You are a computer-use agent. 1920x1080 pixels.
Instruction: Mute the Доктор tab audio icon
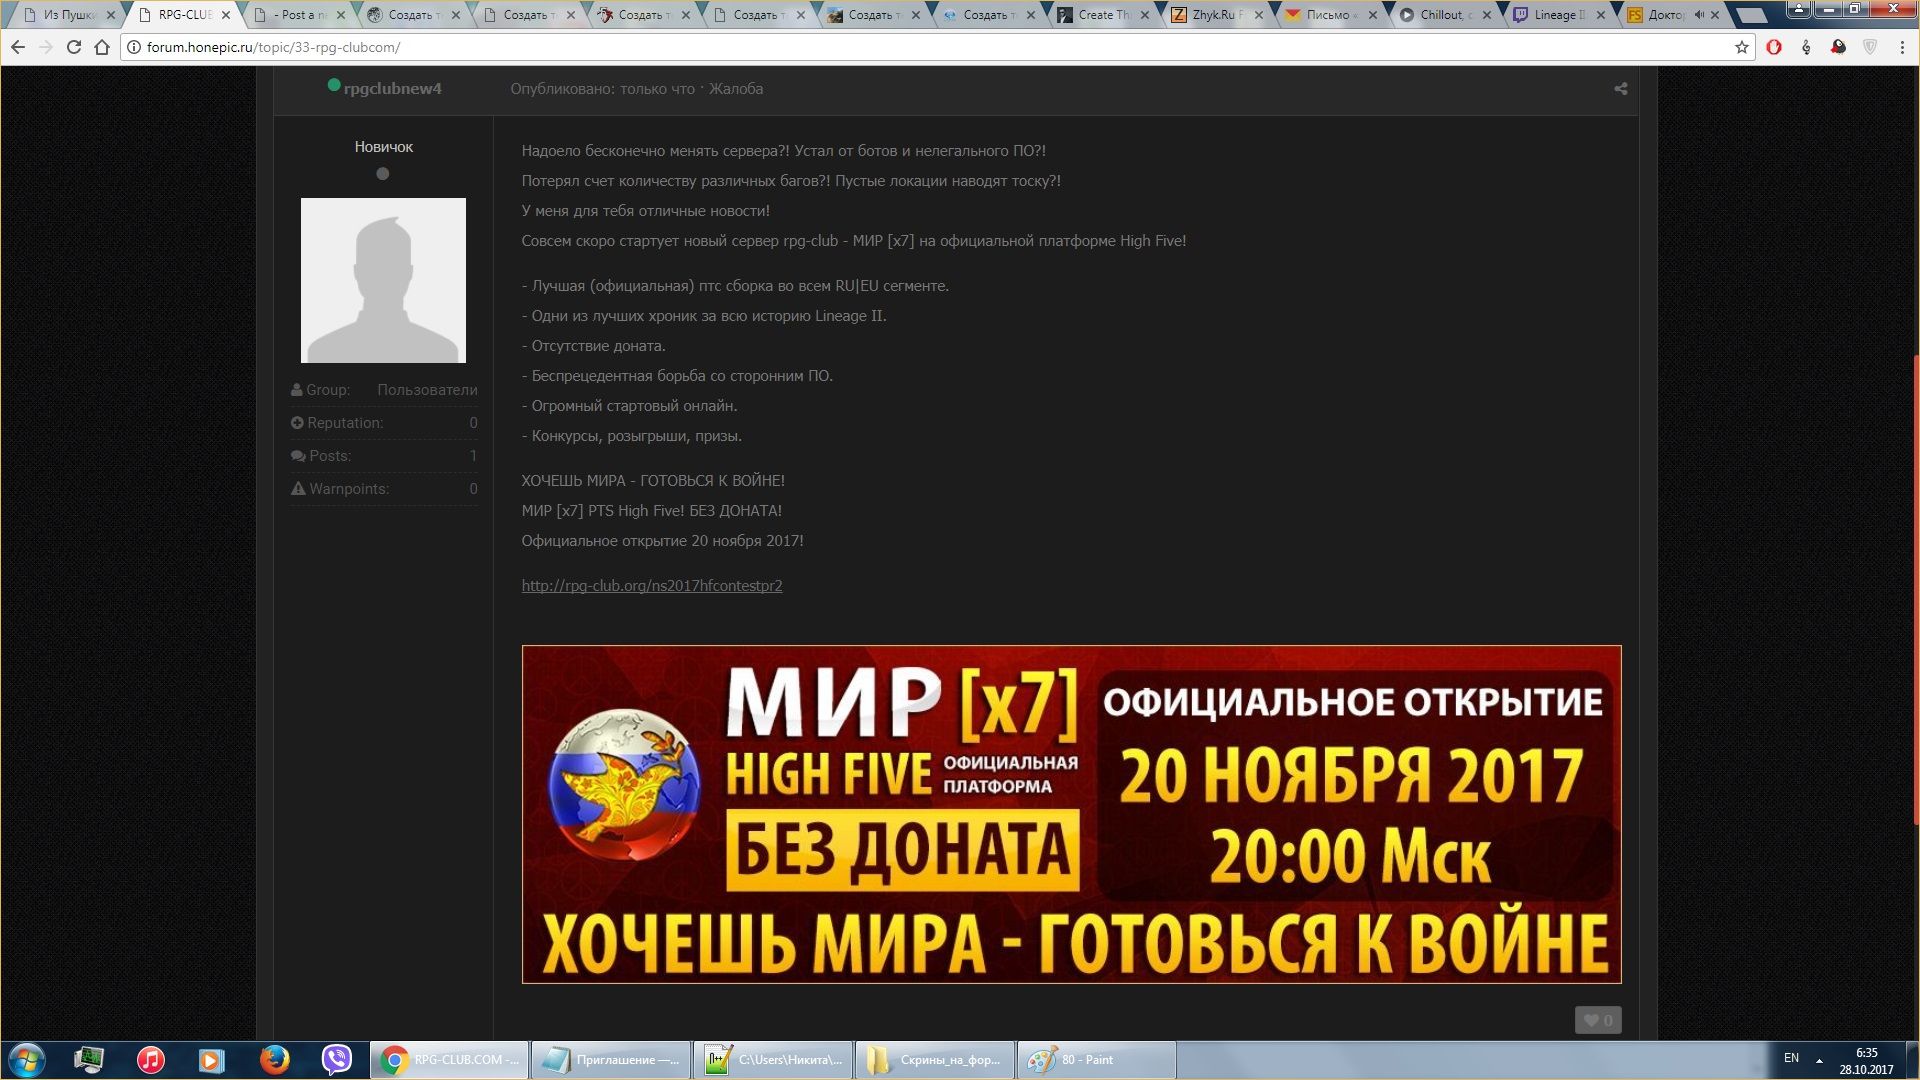(x=1699, y=15)
